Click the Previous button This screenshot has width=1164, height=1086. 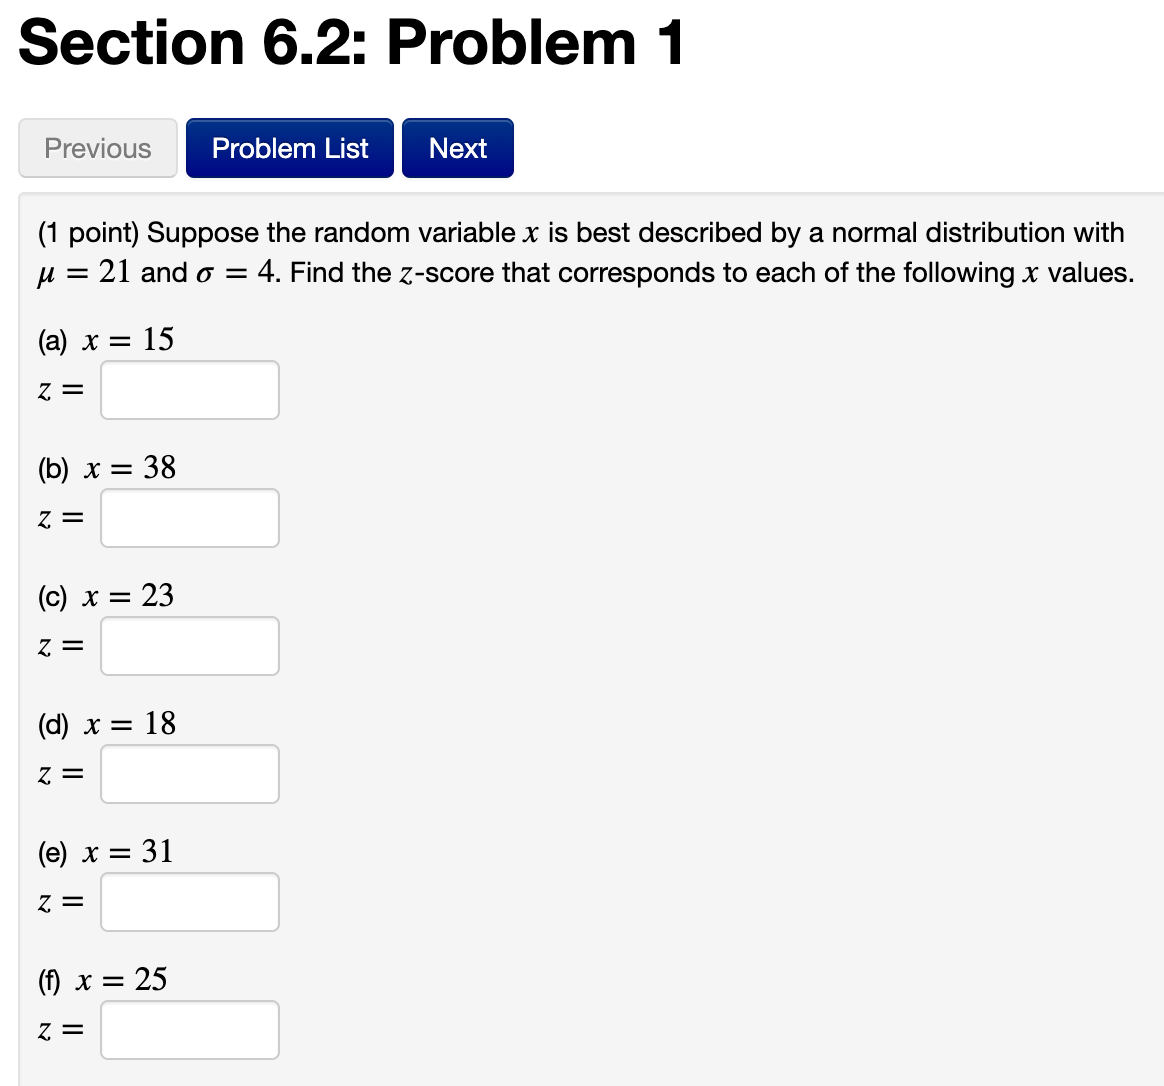pos(97,147)
